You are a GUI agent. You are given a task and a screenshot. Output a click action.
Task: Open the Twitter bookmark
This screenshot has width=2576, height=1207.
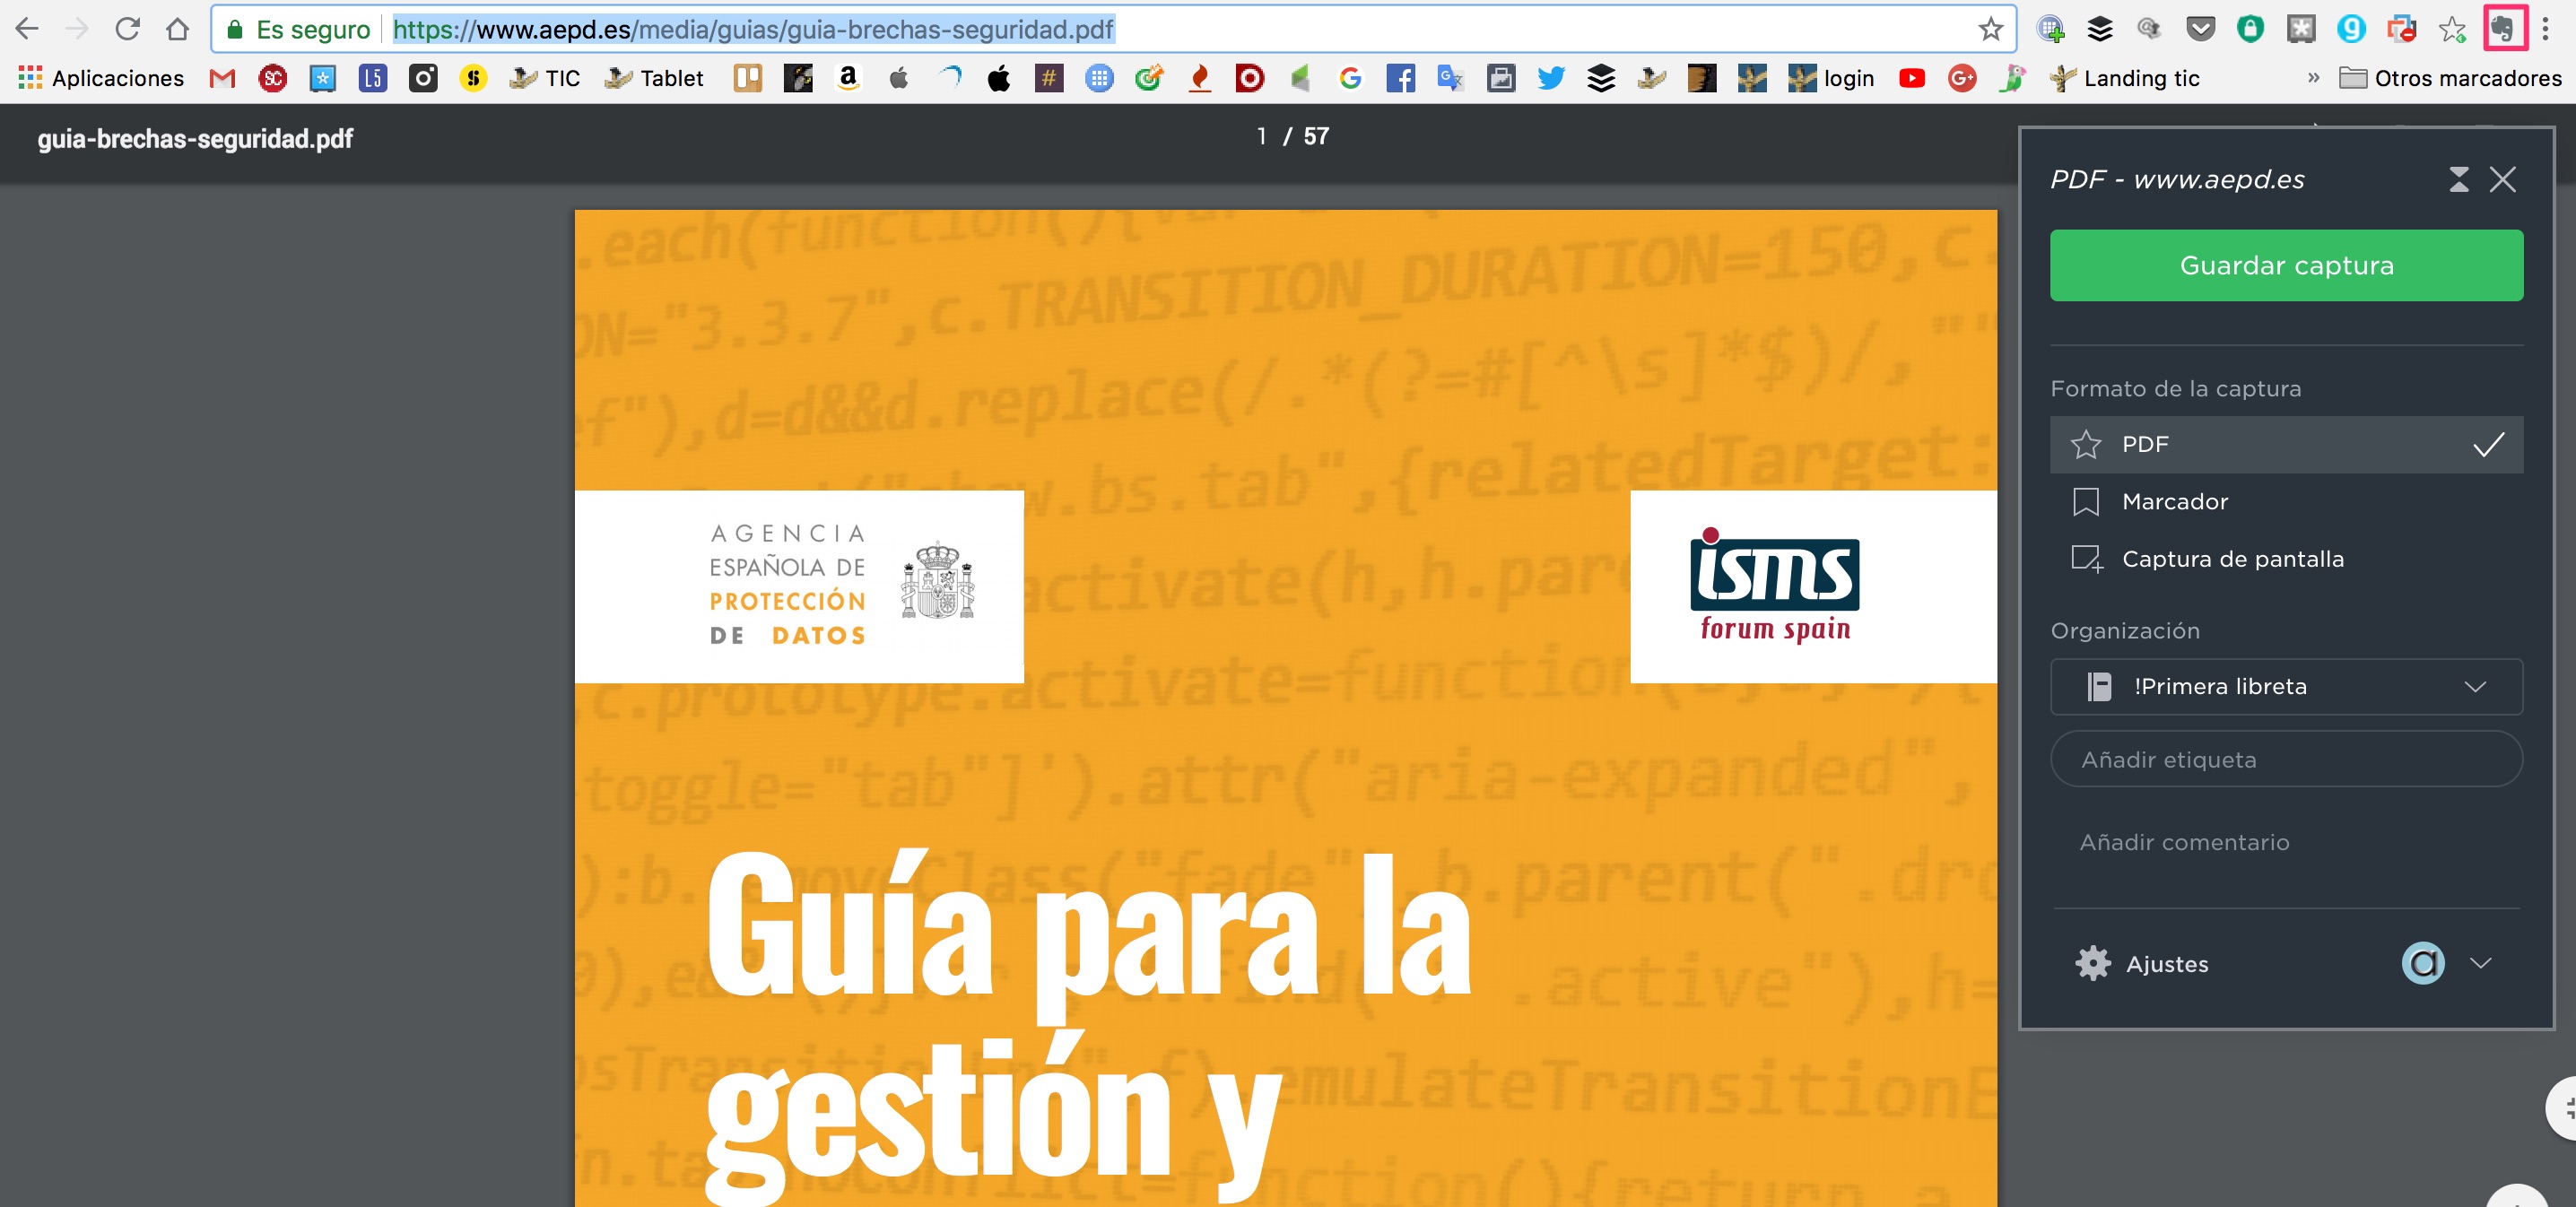[x=1551, y=78]
